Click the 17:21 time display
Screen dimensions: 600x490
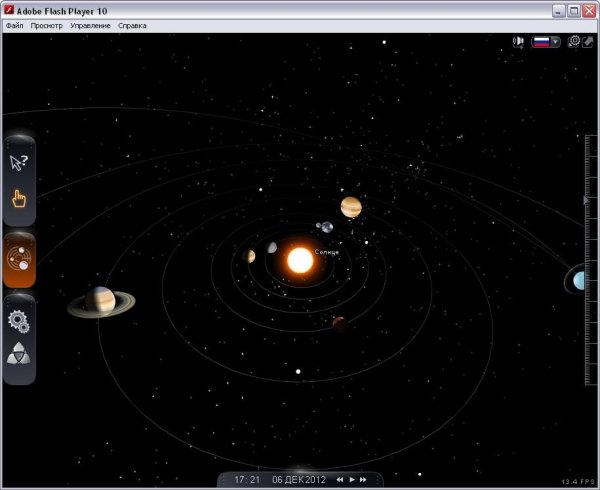click(x=247, y=480)
